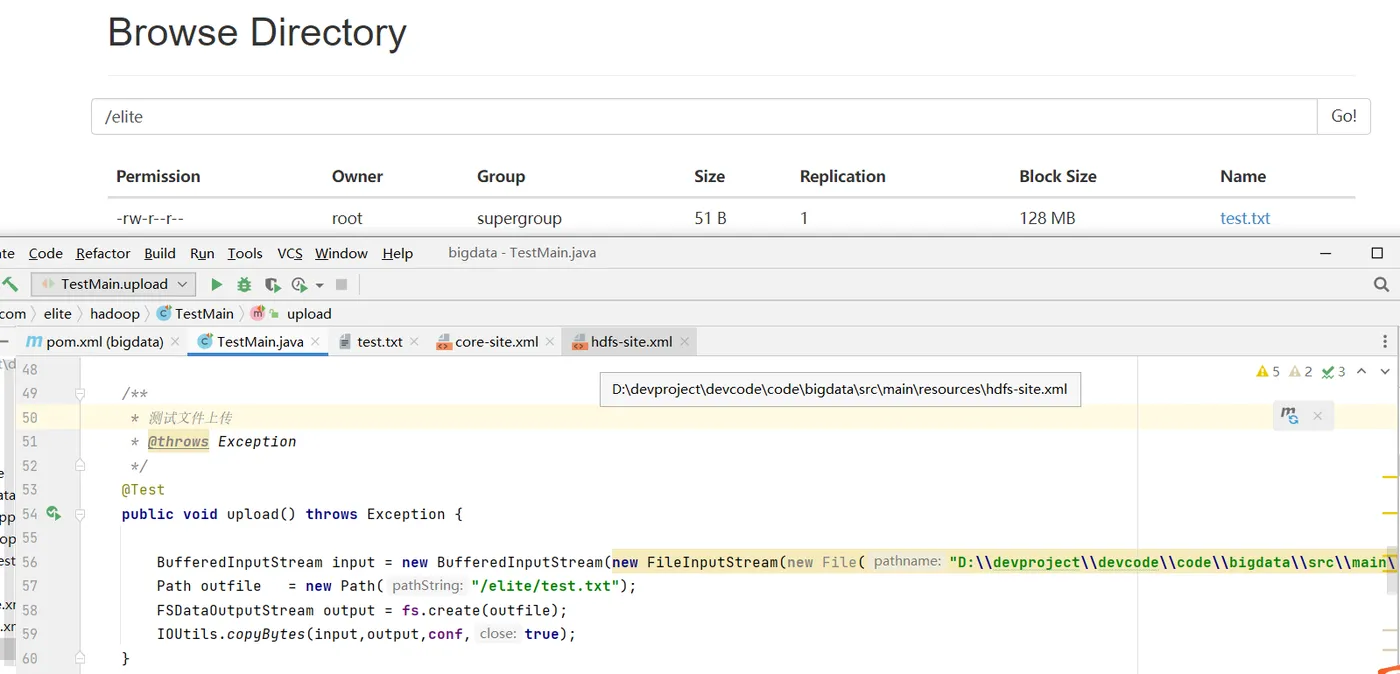Open Search Everywhere magnifier icon
The image size is (1400, 674).
click(1381, 284)
